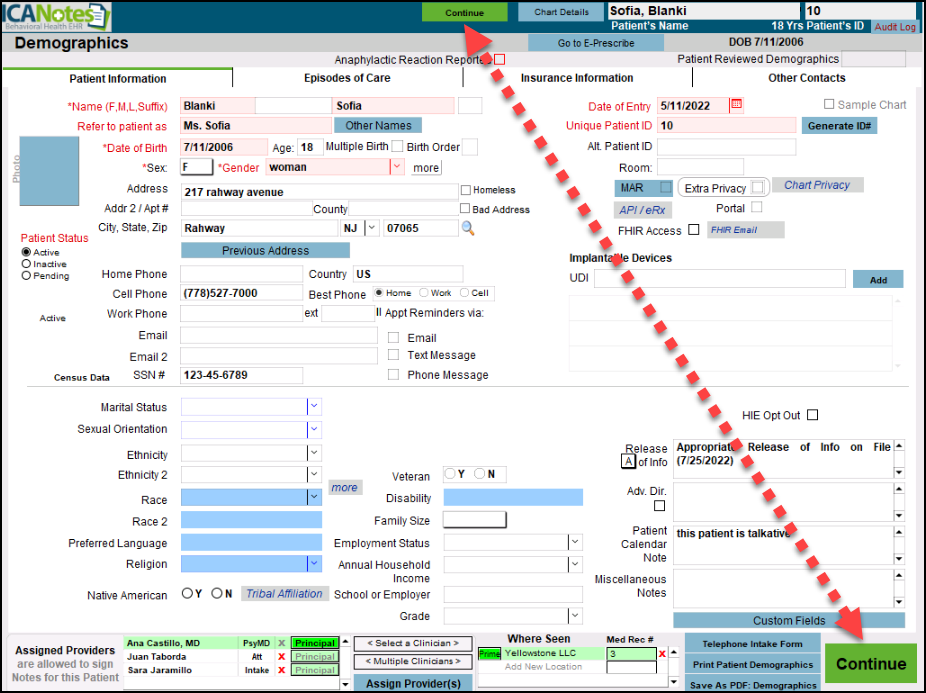Remove provider Sara Jaramillo with red X

[x=281, y=671]
